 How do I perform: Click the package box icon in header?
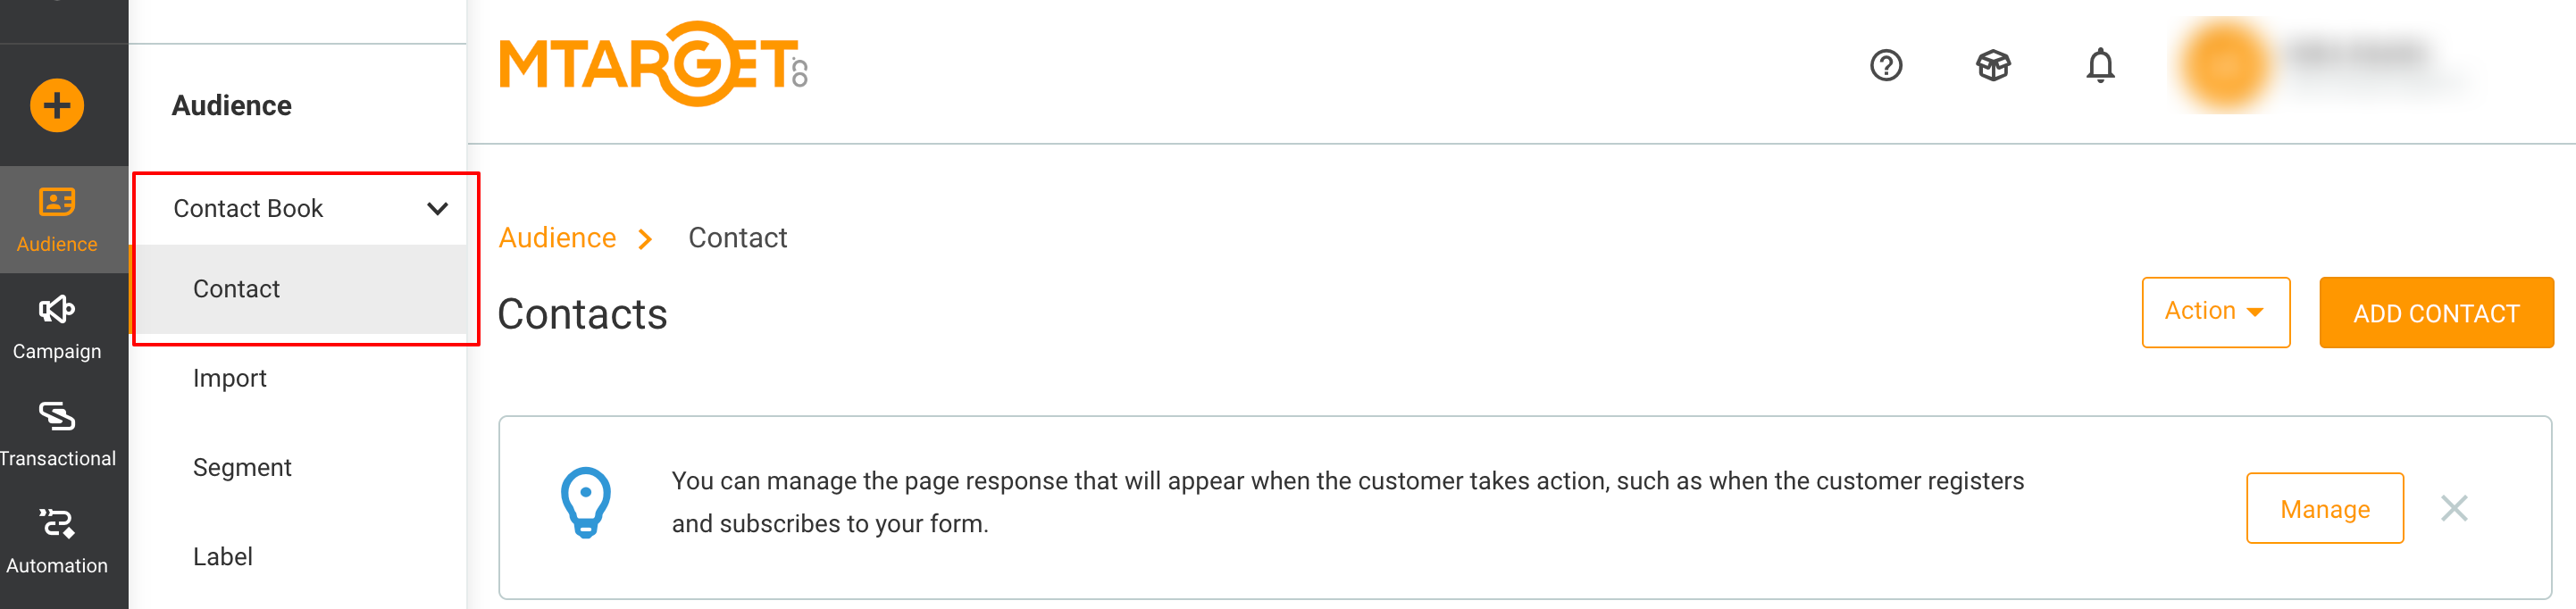pyautogui.click(x=1992, y=66)
